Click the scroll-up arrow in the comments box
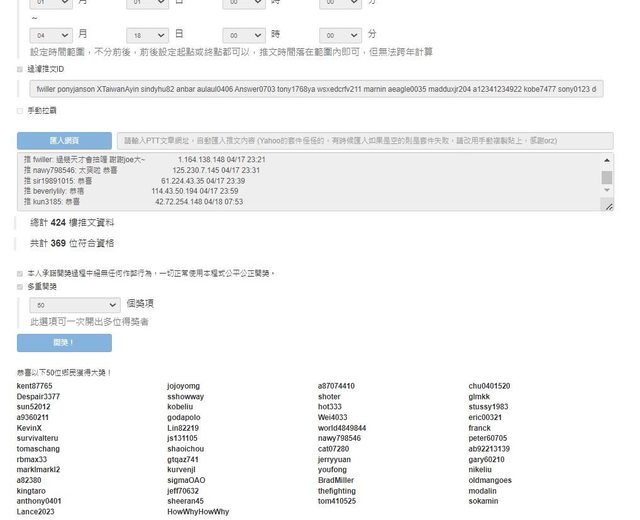The image size is (640, 520). (x=606, y=160)
